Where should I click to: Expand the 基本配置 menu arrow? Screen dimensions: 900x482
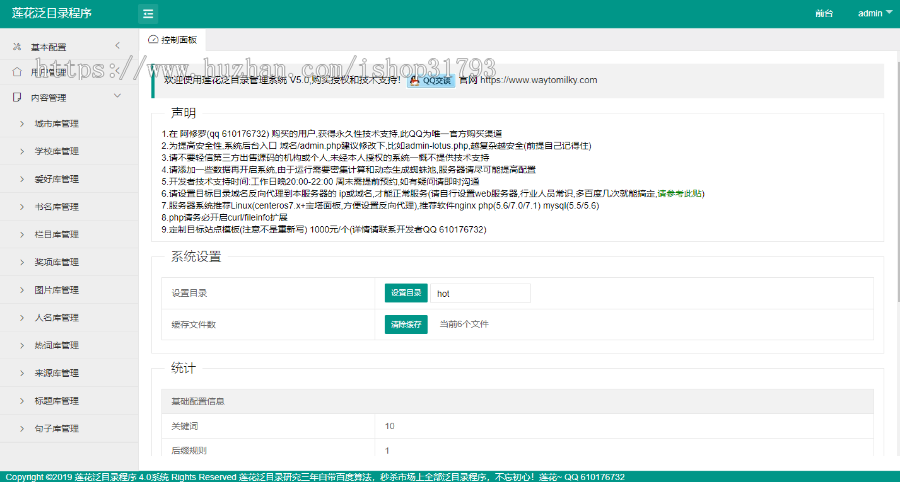(117, 45)
